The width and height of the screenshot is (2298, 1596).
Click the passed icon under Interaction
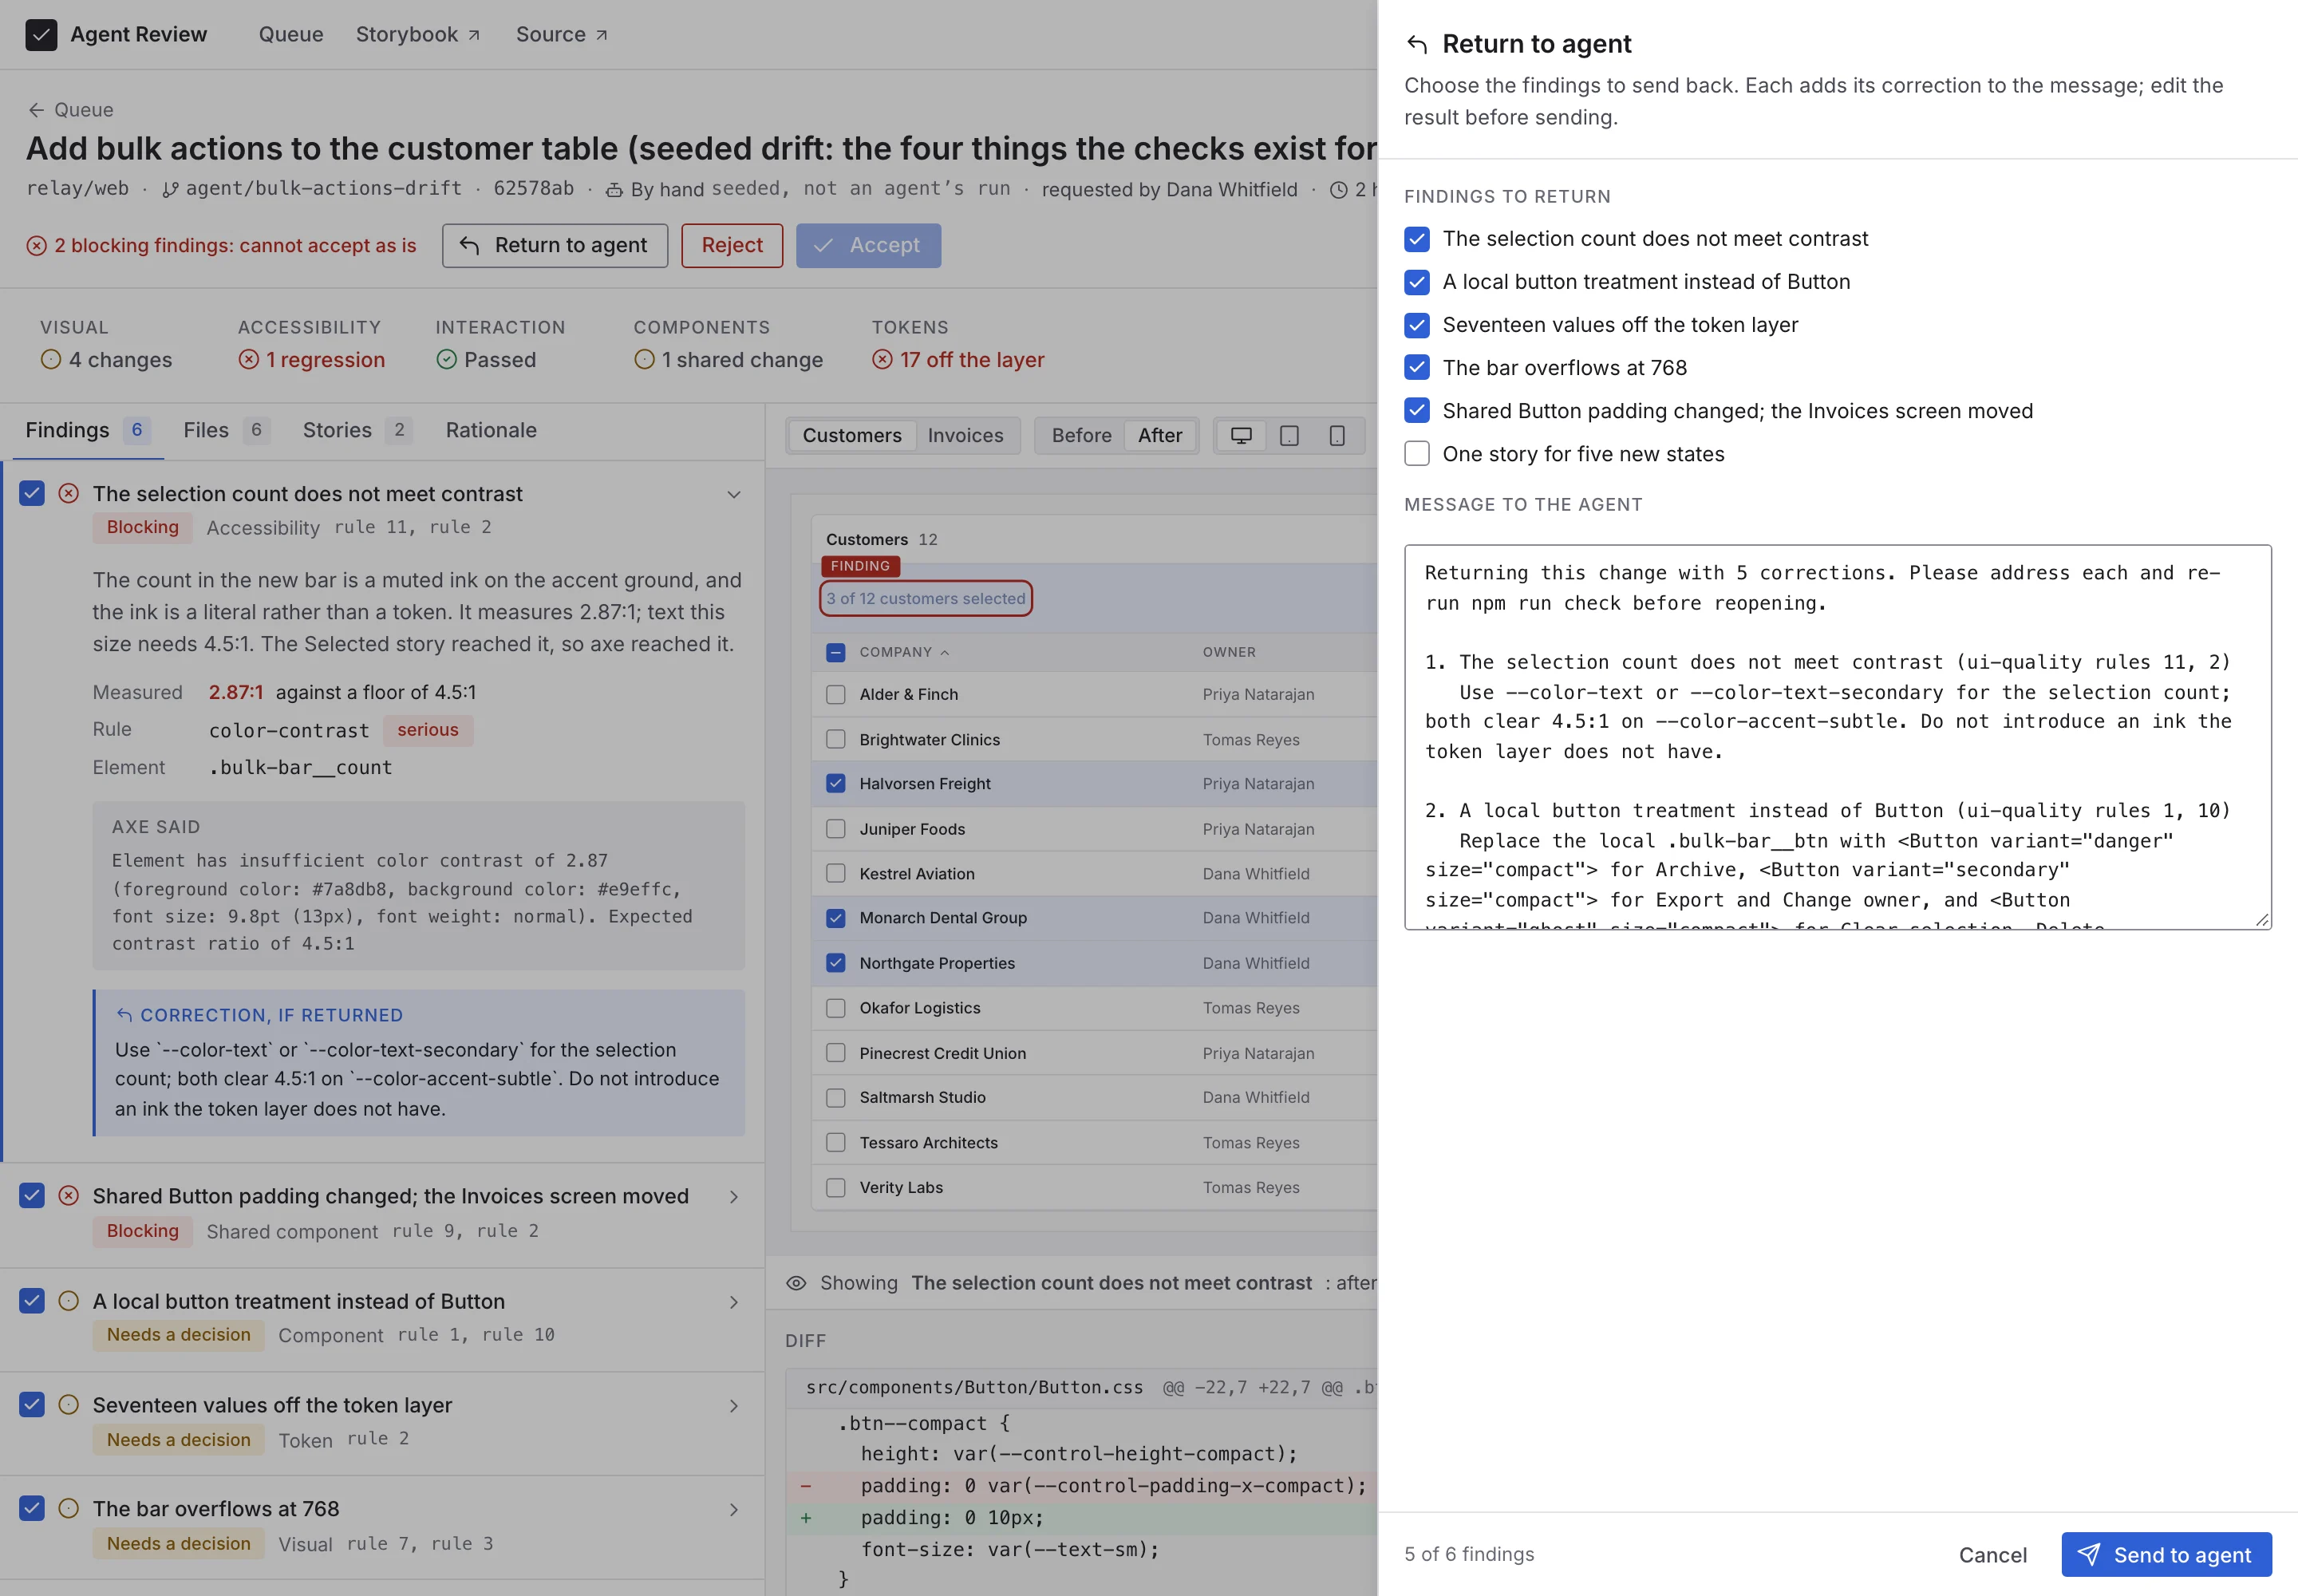coord(446,359)
